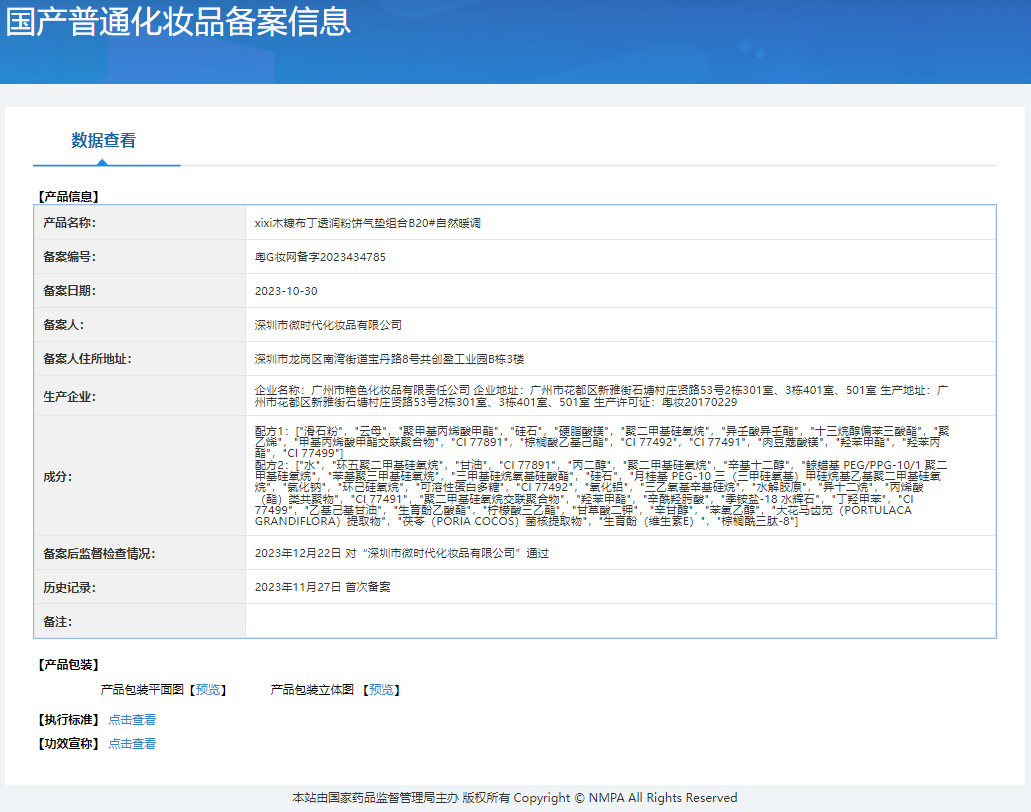Click the 备案后监督检查情况 label cell

point(139,553)
